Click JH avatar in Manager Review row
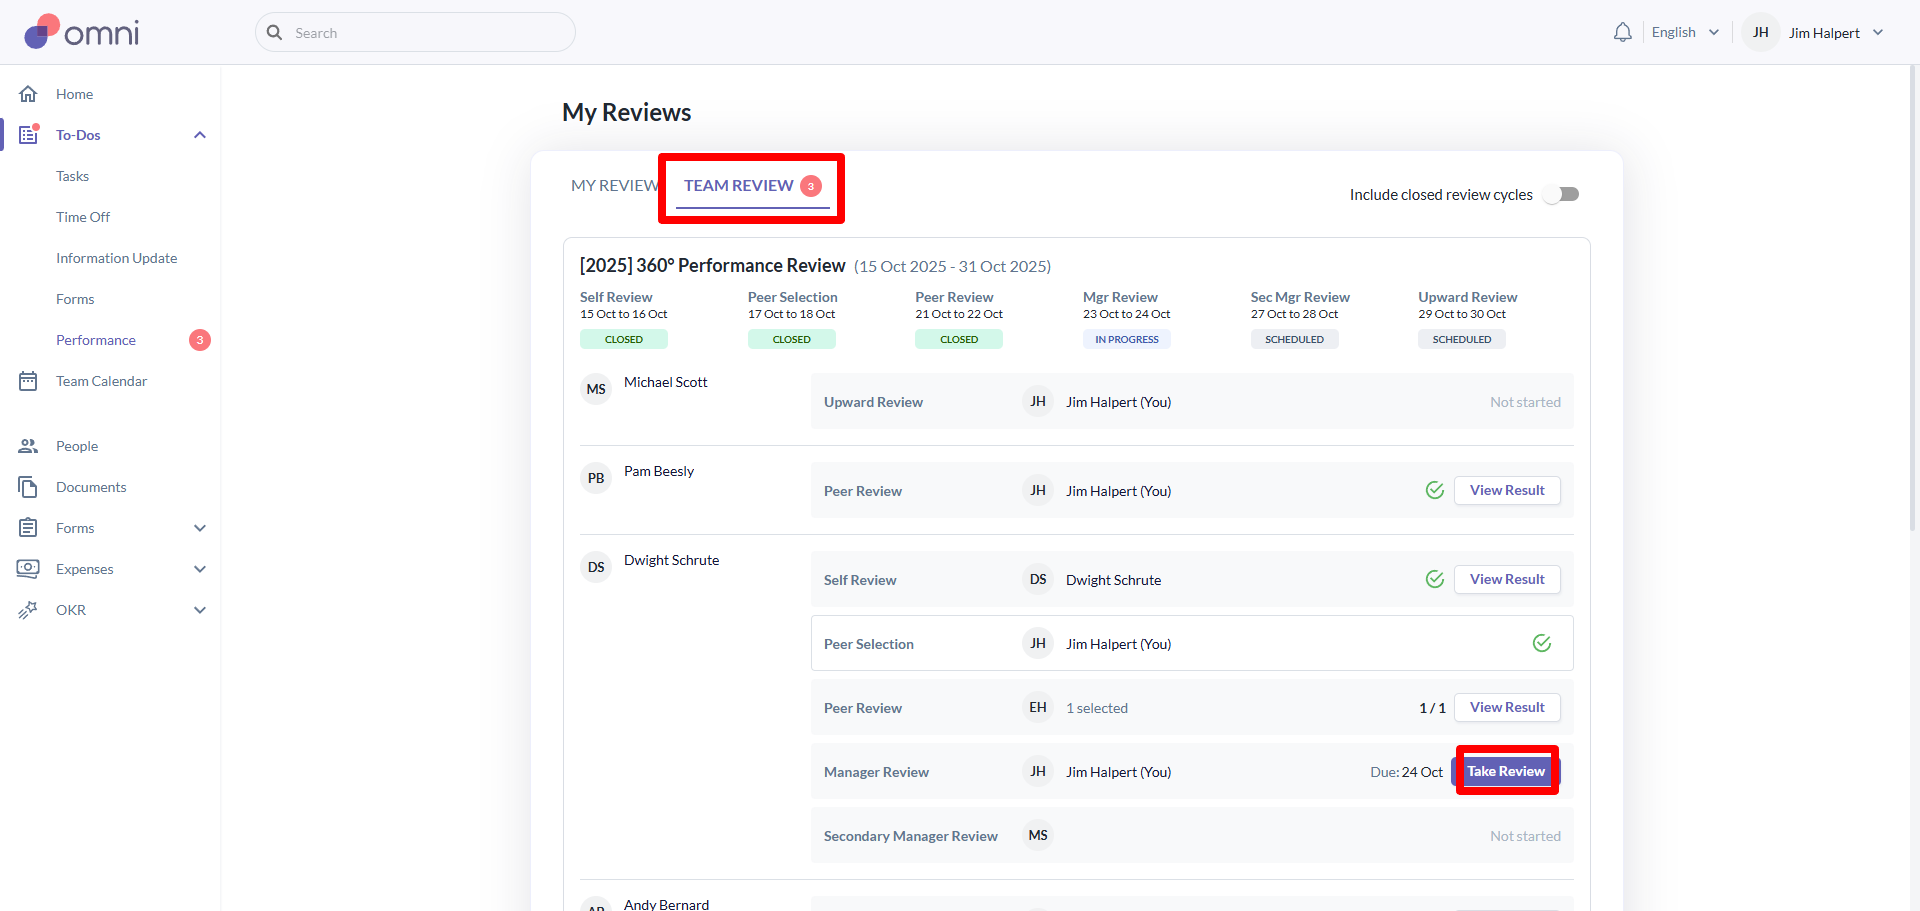Image resolution: width=1920 pixels, height=911 pixels. click(1038, 771)
